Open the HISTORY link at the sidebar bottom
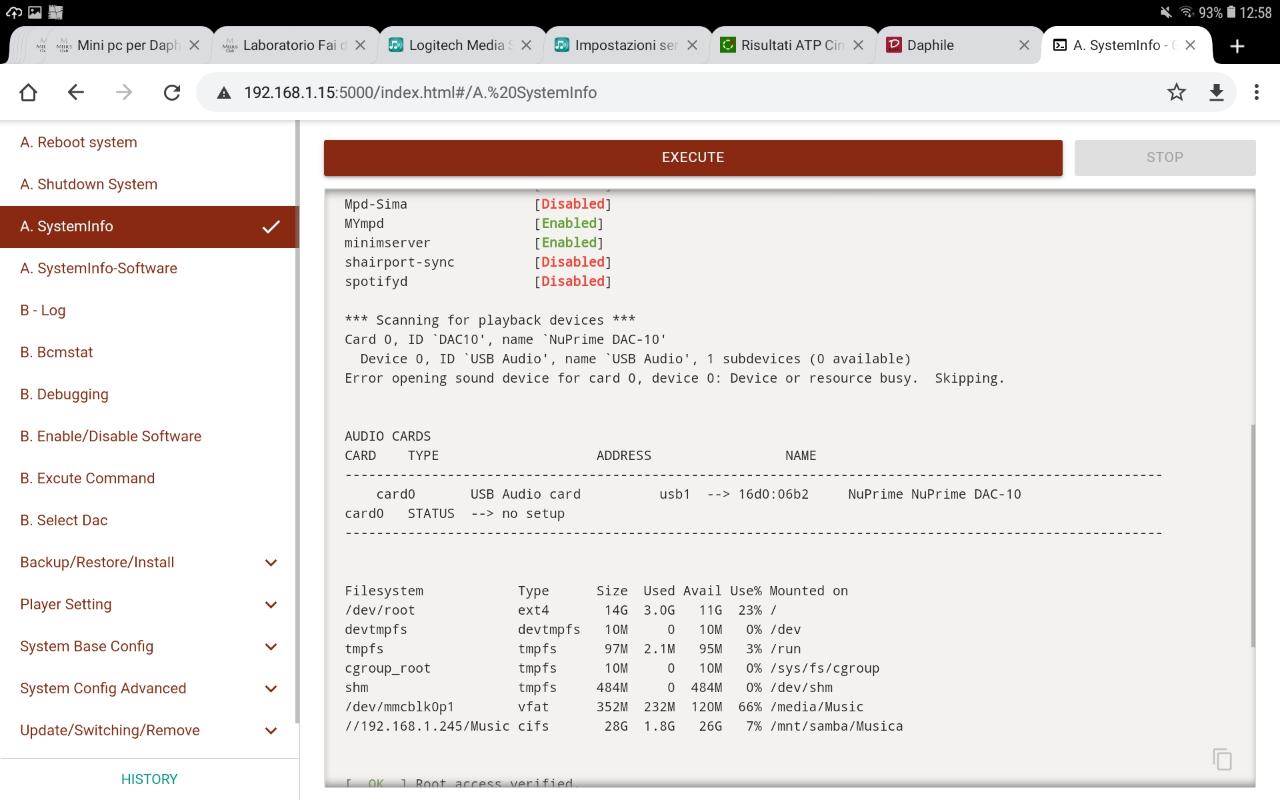 point(149,779)
